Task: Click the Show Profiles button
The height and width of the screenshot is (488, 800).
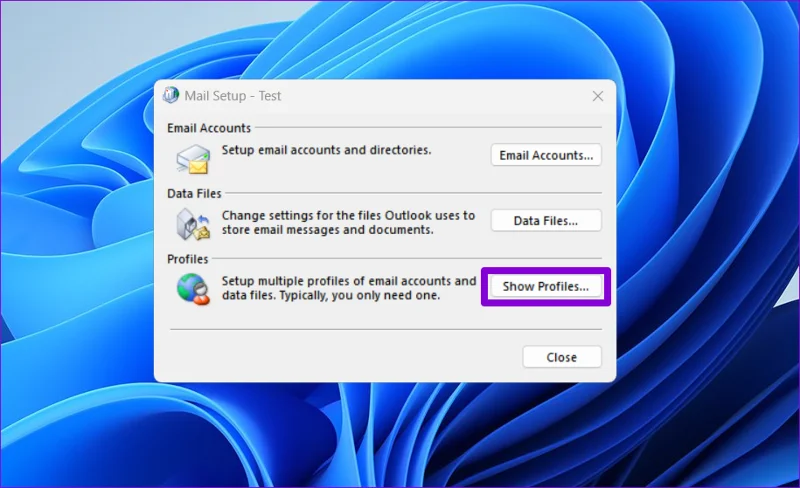Action: 546,286
